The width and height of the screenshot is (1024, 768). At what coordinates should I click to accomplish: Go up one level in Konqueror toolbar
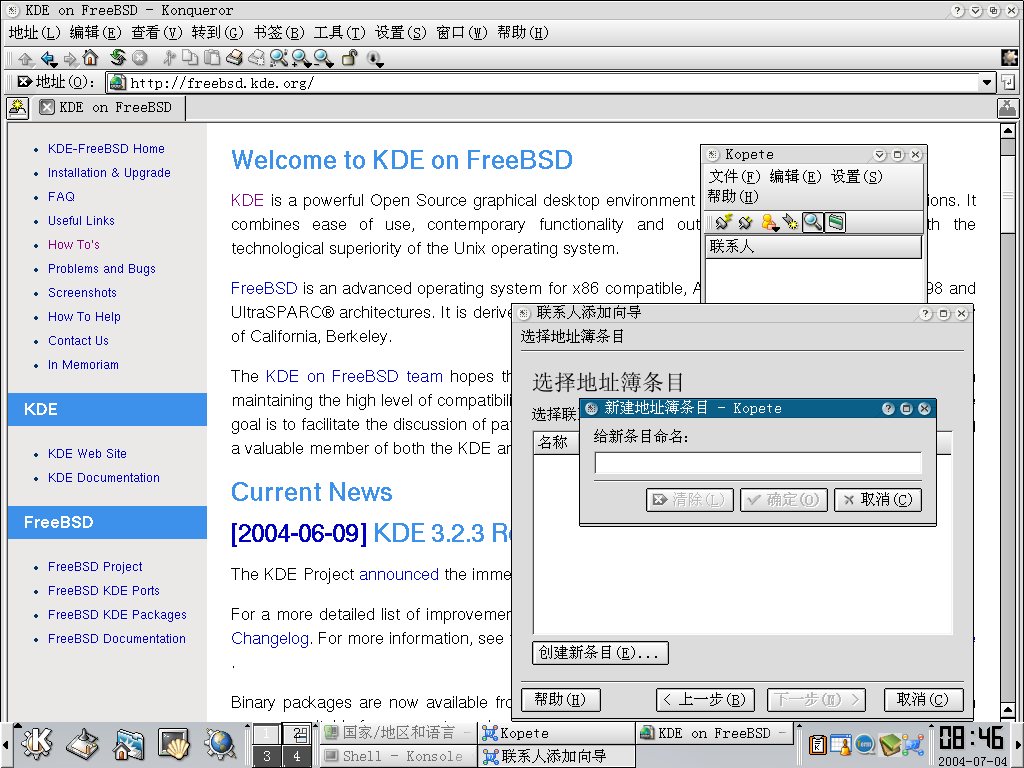pyautogui.click(x=25, y=58)
